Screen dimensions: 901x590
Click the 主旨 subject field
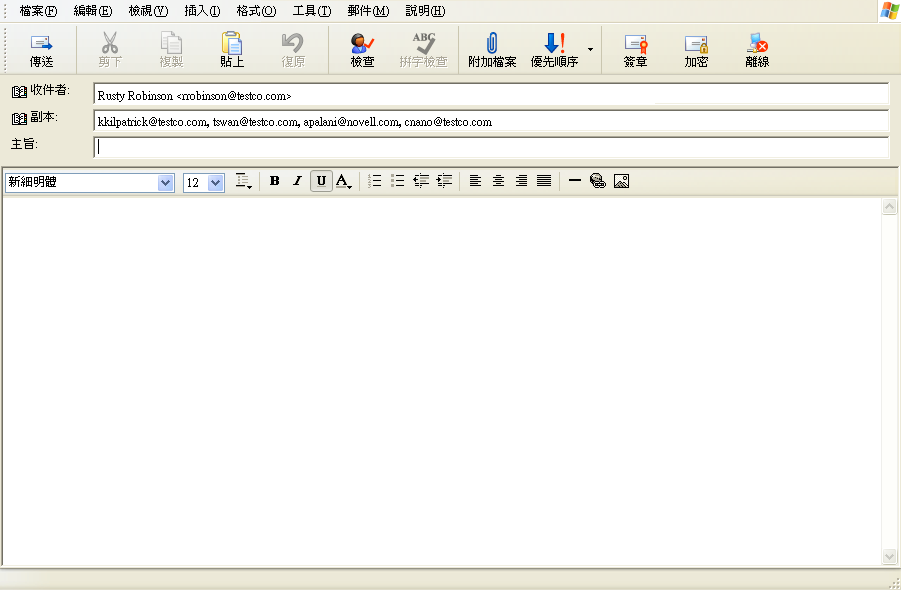(491, 147)
